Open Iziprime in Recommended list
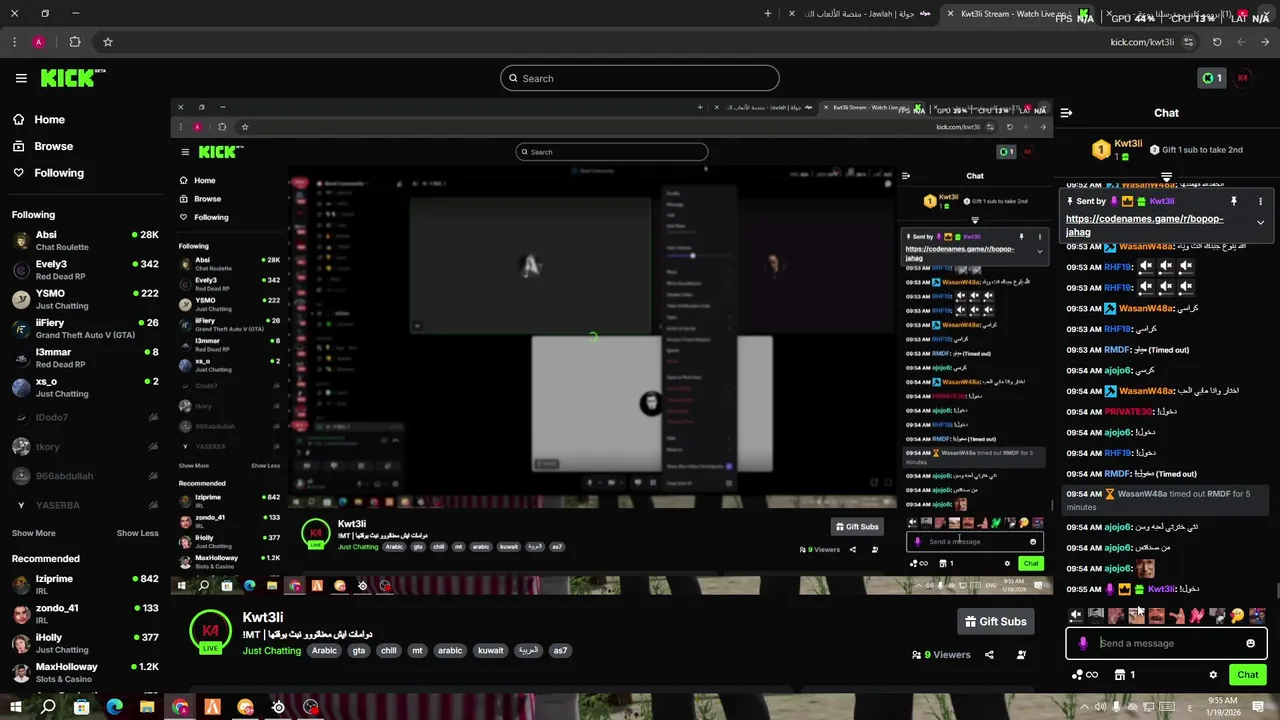 tap(85, 584)
